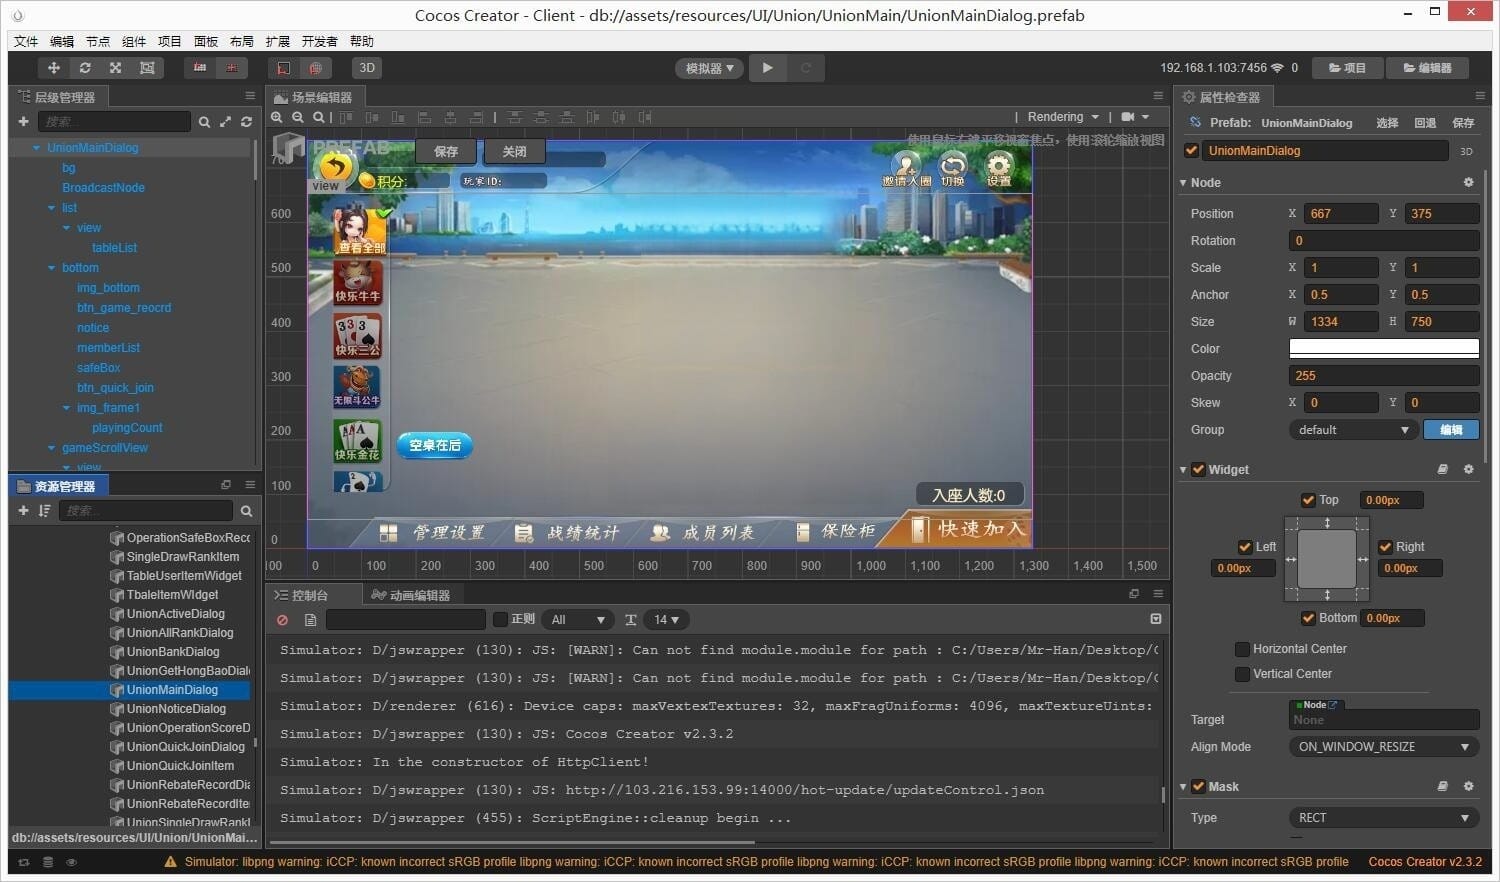Open the 文件 menu
Image resolution: width=1500 pixels, height=882 pixels.
point(26,41)
